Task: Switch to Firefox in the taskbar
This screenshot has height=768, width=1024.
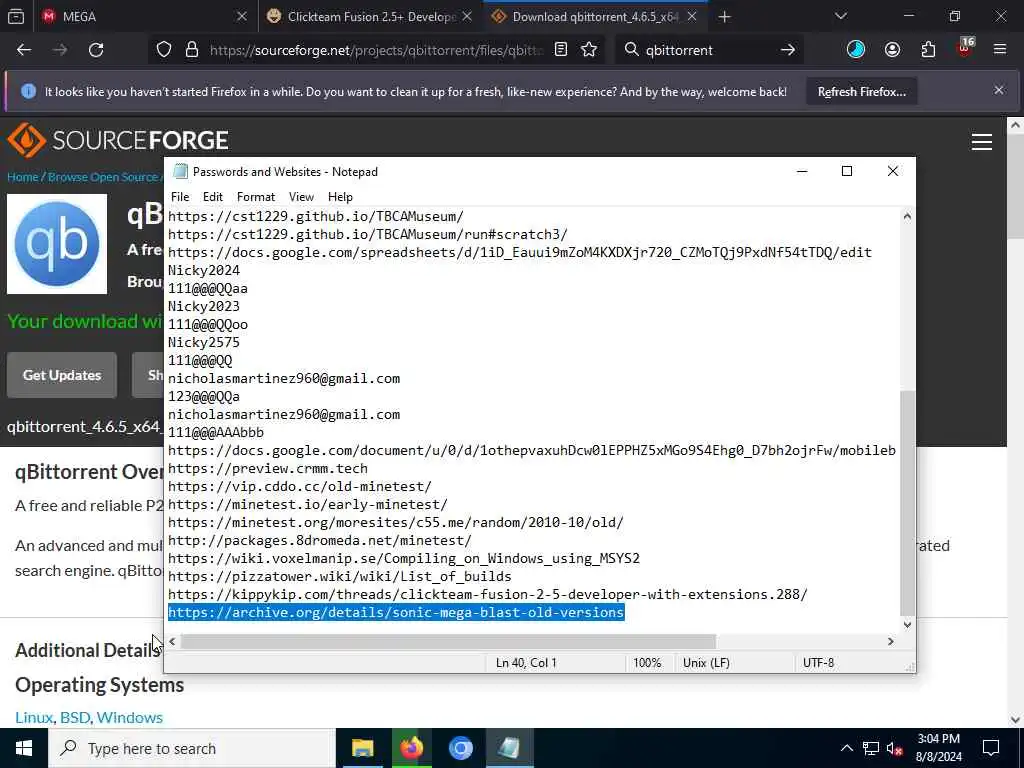Action: [x=411, y=748]
